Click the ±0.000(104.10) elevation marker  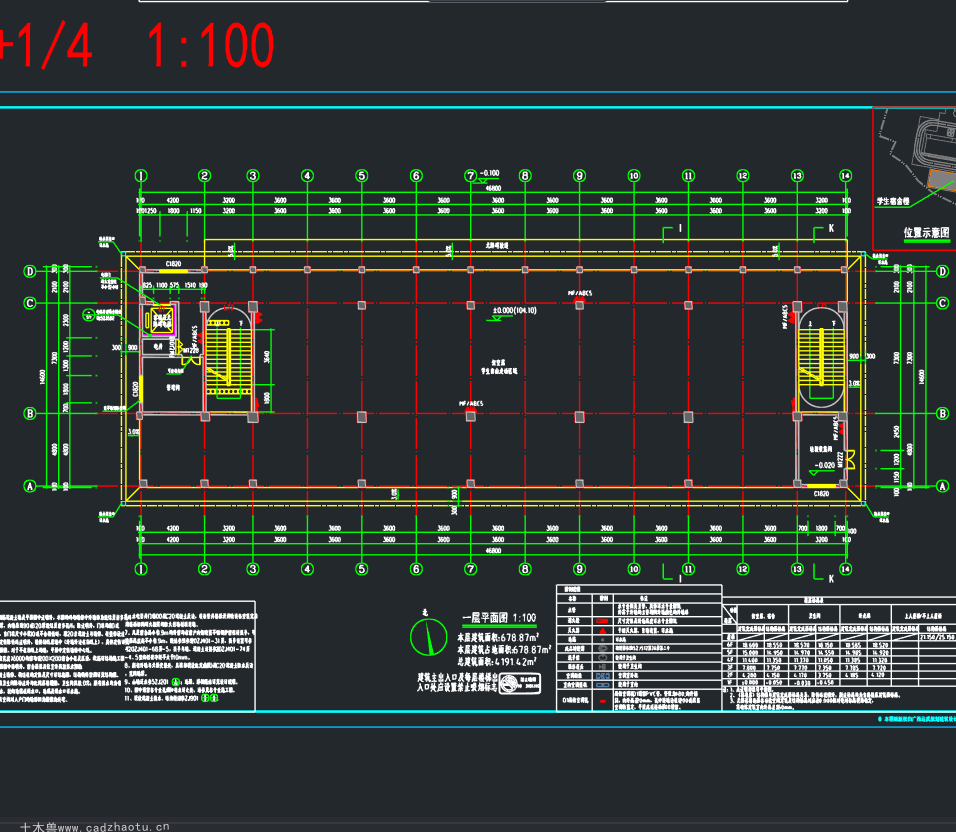pyautogui.click(x=515, y=311)
